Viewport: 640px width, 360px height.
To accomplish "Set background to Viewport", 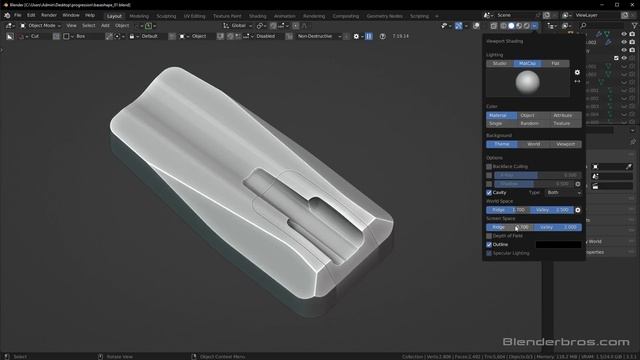I will click(x=566, y=144).
